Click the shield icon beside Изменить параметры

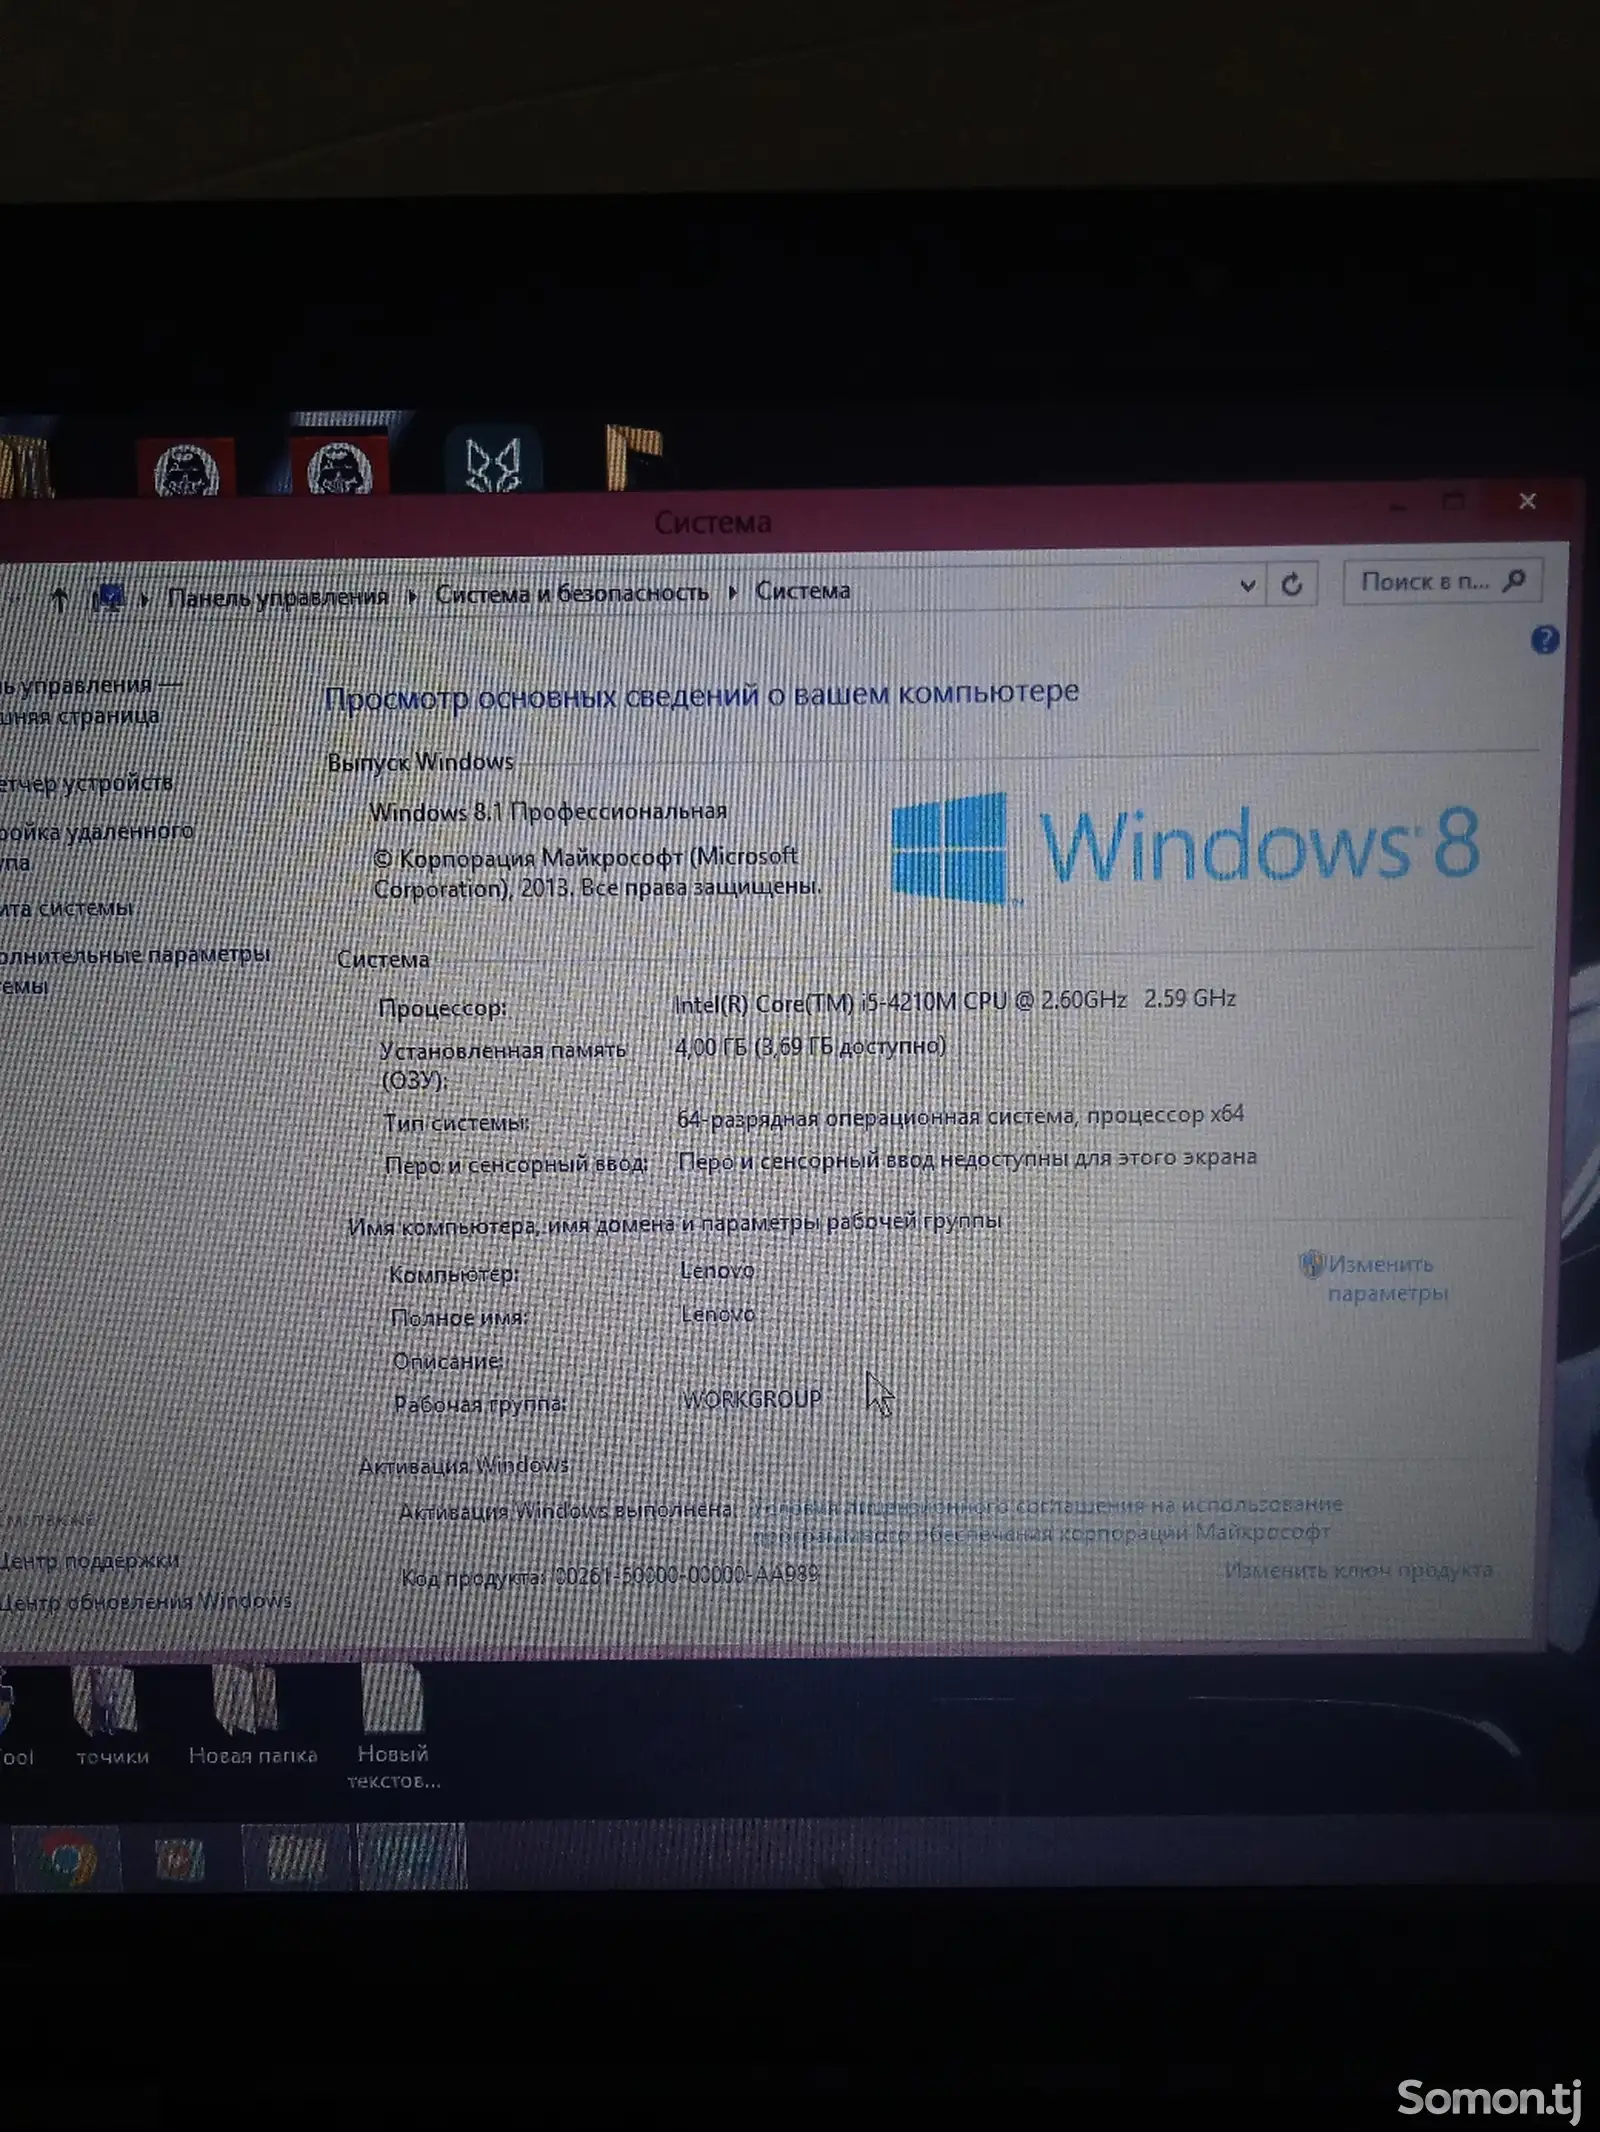[1310, 1265]
